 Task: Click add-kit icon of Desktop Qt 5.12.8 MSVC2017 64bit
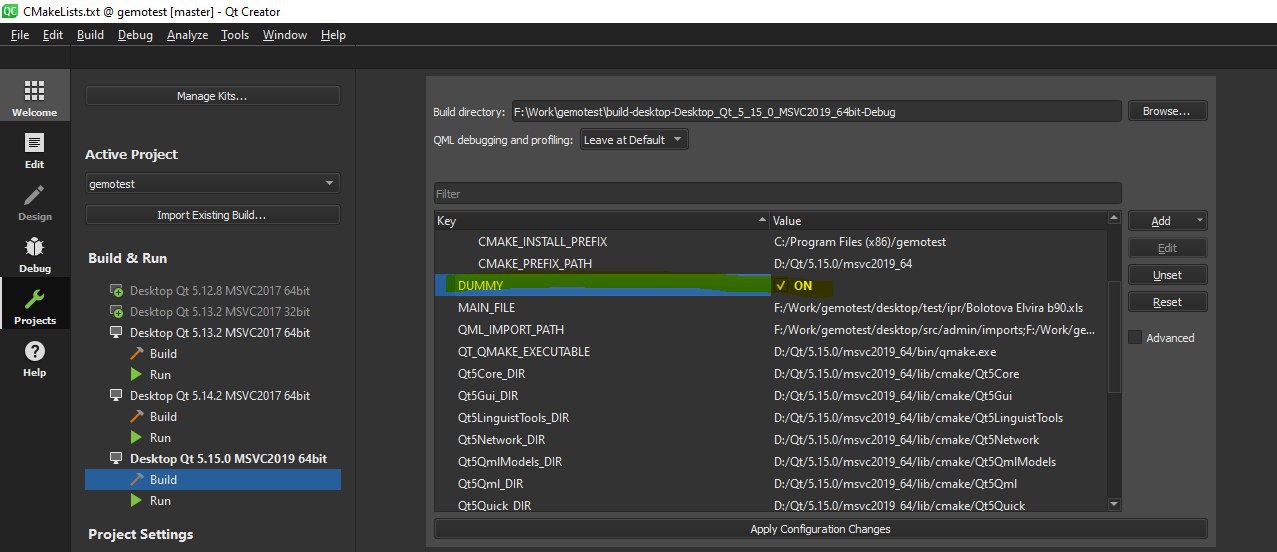click(x=116, y=290)
